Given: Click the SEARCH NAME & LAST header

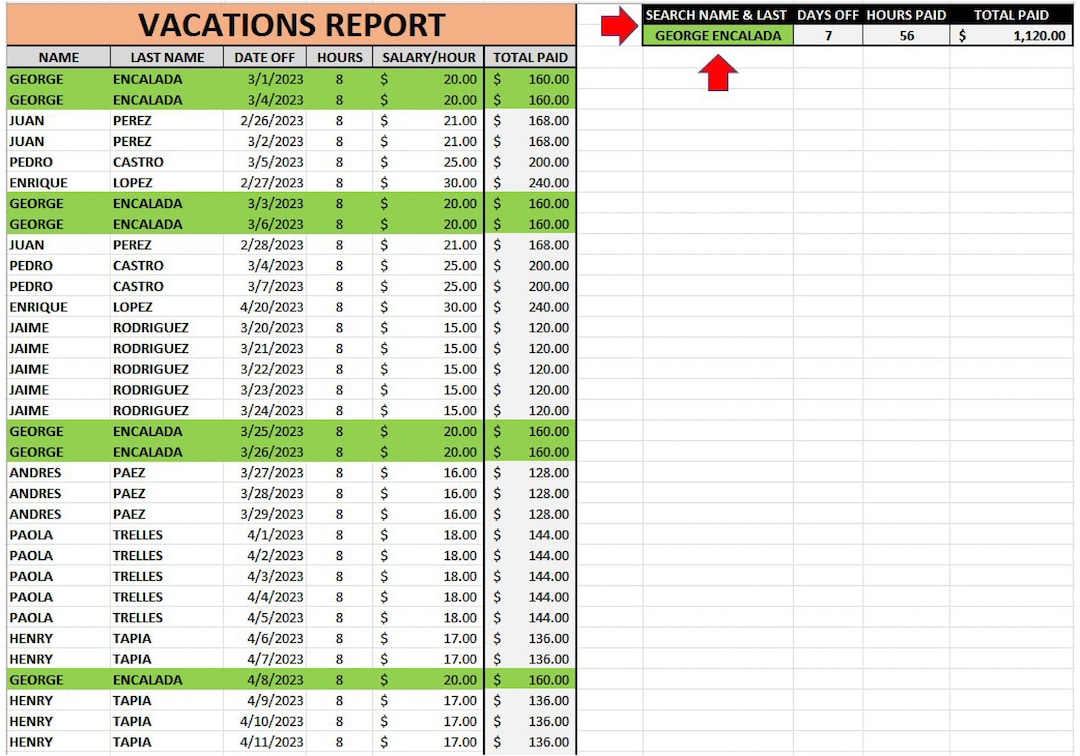Looking at the screenshot, I should 718,14.
